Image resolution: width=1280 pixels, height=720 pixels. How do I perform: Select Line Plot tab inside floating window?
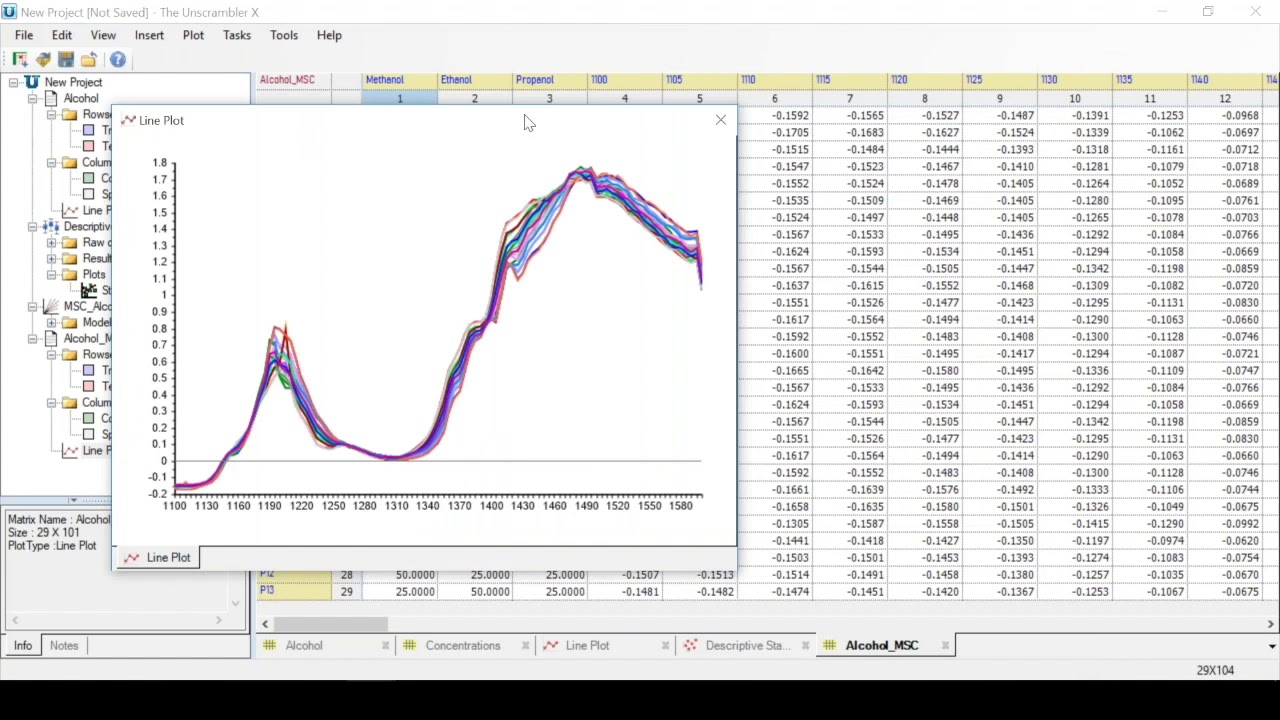[158, 557]
